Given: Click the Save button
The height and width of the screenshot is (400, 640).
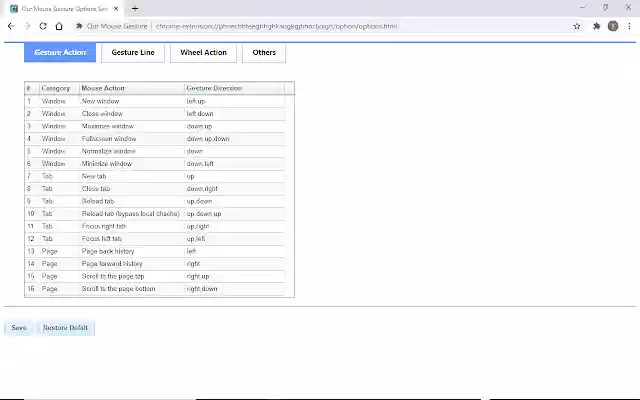Looking at the screenshot, I should click(x=19, y=328).
